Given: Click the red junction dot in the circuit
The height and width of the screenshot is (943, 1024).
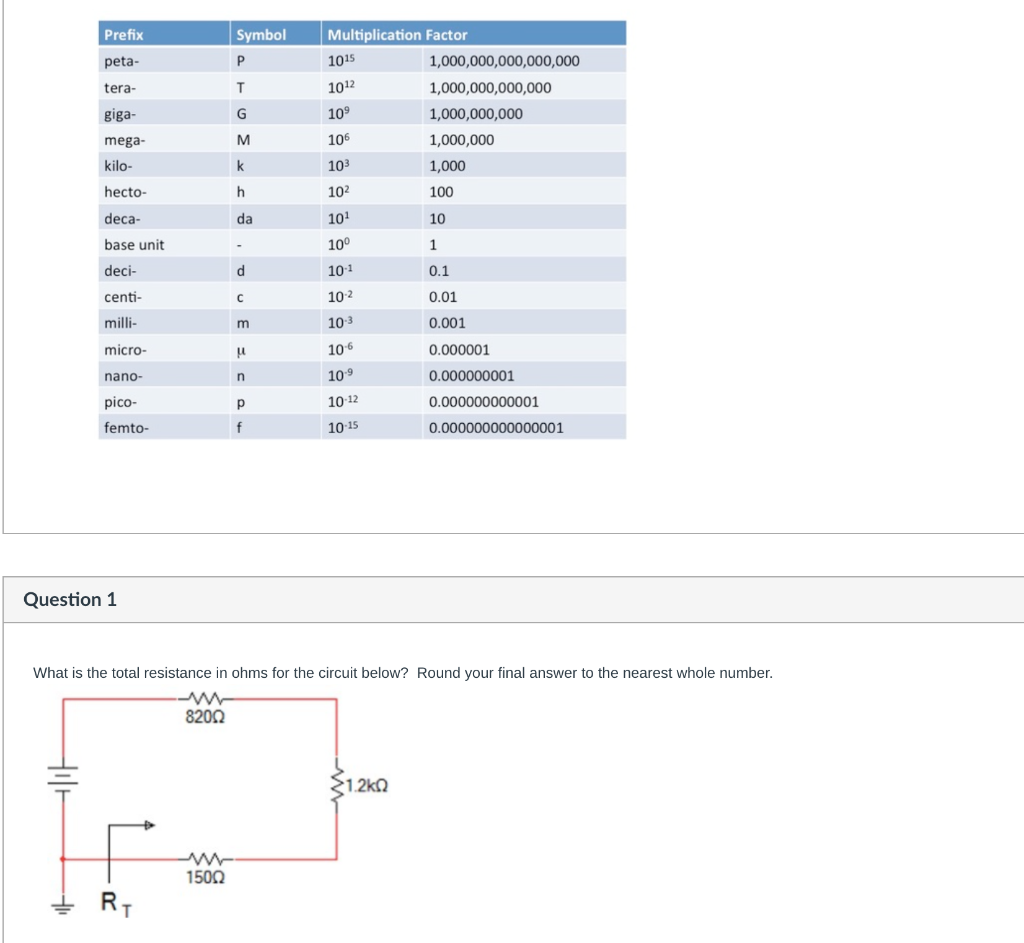Looking at the screenshot, I should [63, 858].
